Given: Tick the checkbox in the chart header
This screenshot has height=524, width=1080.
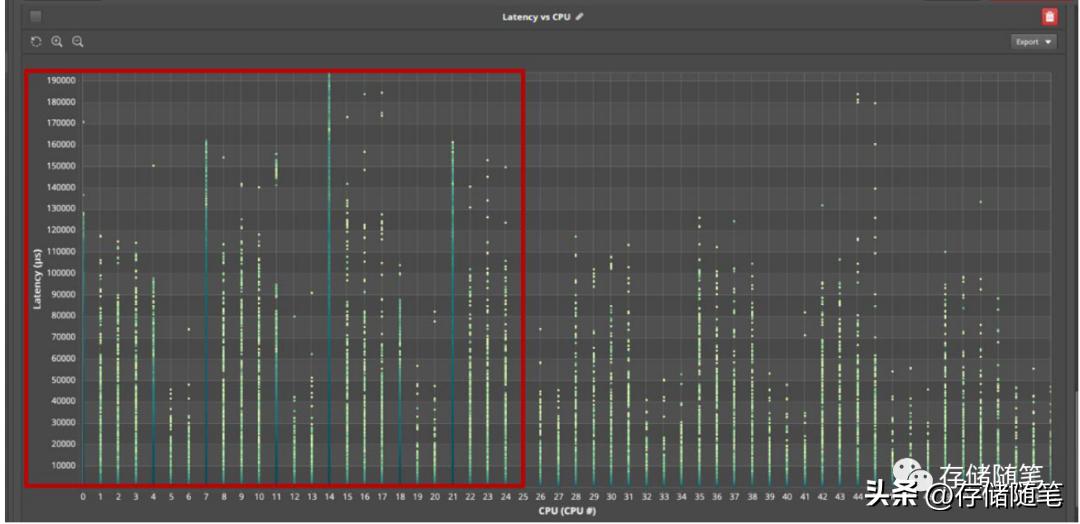Looking at the screenshot, I should coord(36,17).
